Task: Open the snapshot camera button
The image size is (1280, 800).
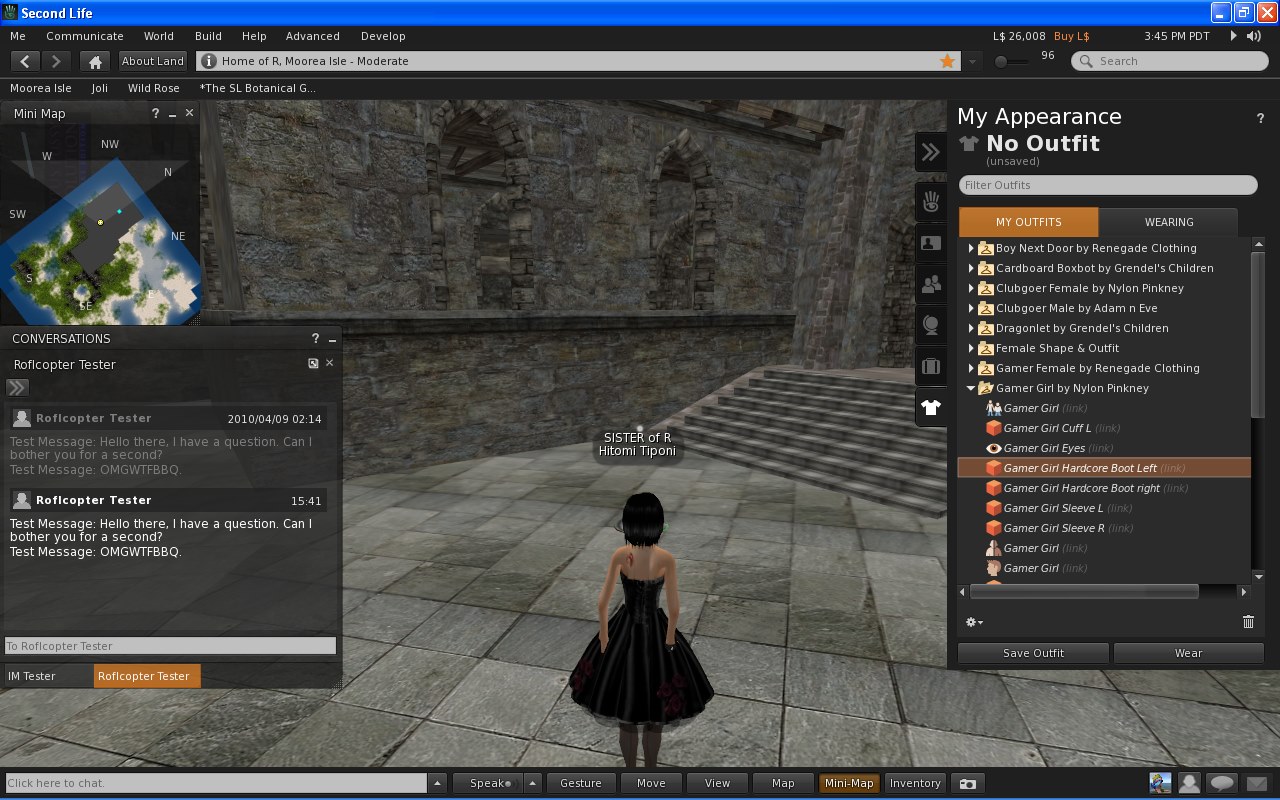Action: click(x=967, y=783)
